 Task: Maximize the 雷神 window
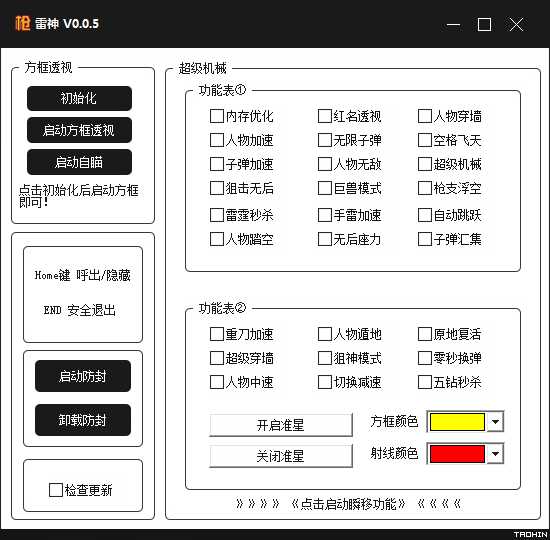click(484, 25)
